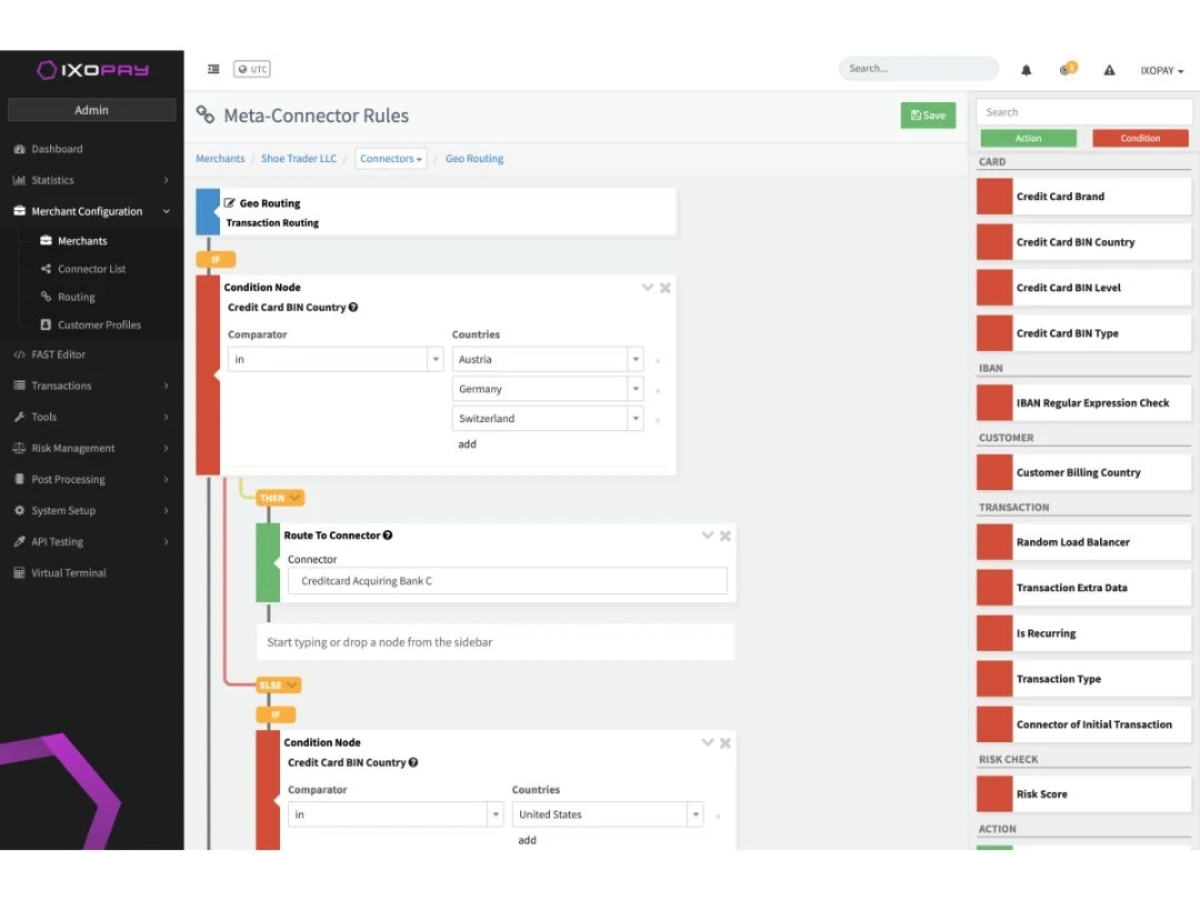This screenshot has width=1200, height=900.
Task: Select Credit Card Brand condition node
Action: (x=1084, y=196)
